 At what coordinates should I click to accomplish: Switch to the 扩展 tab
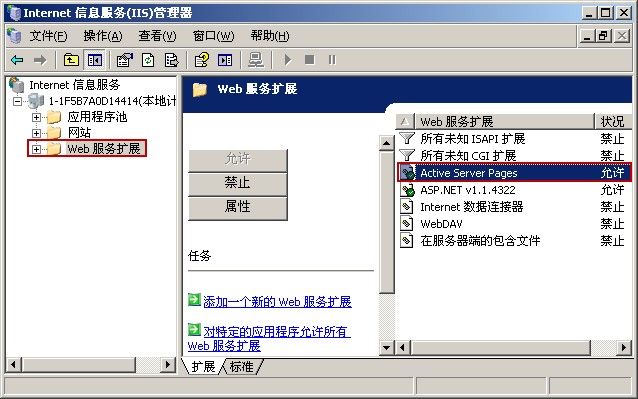[203, 366]
